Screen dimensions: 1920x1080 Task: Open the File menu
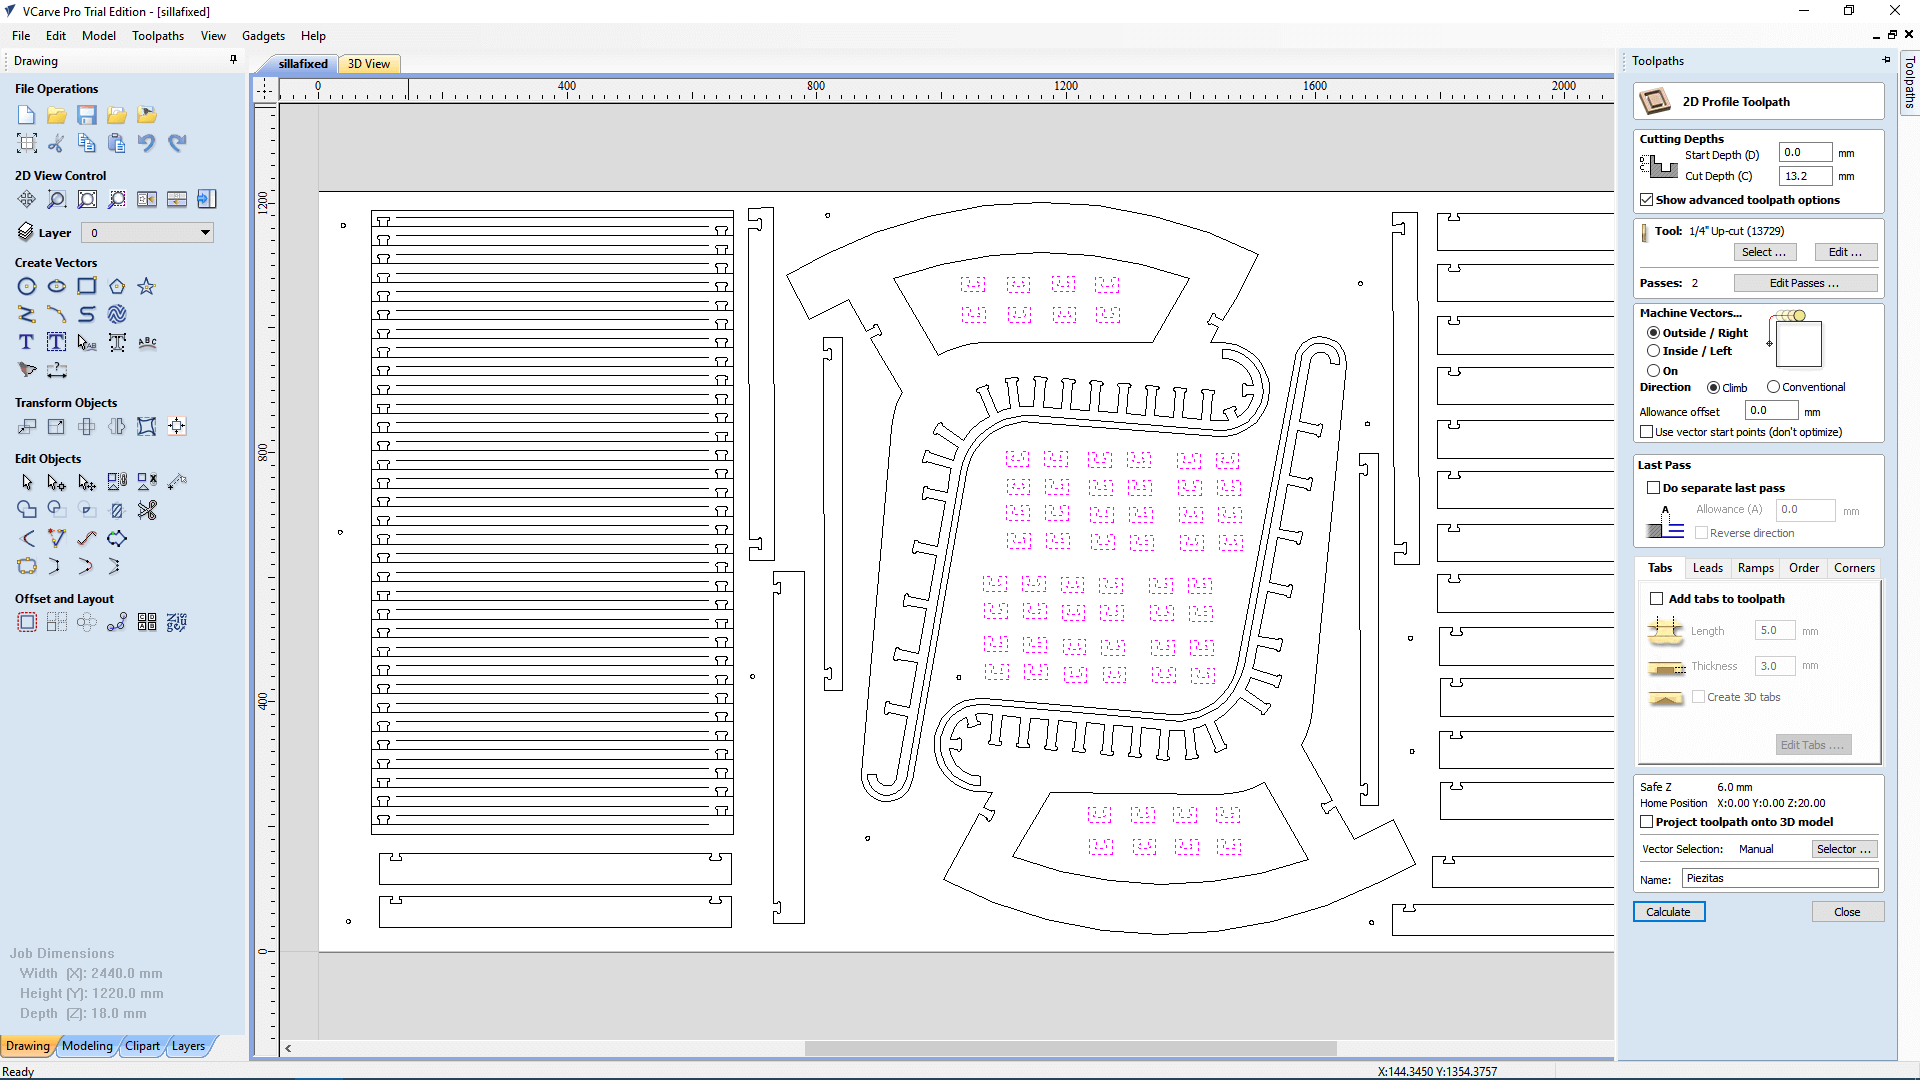tap(21, 36)
